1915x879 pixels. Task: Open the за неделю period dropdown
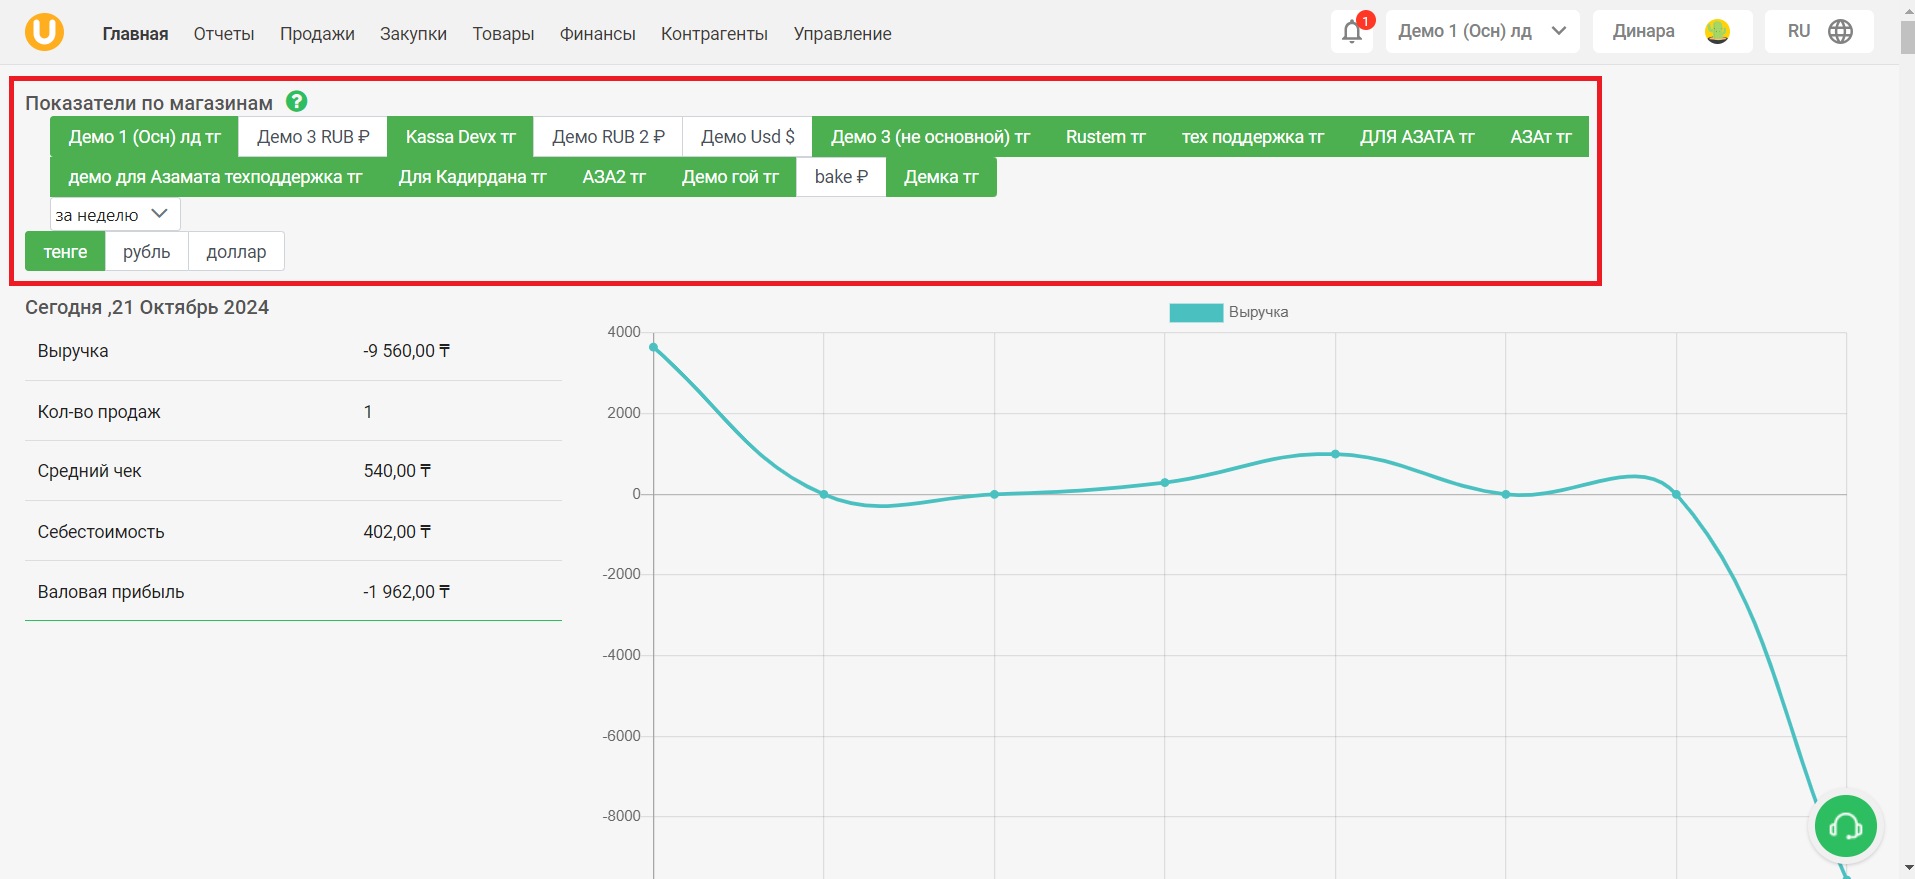[115, 215]
